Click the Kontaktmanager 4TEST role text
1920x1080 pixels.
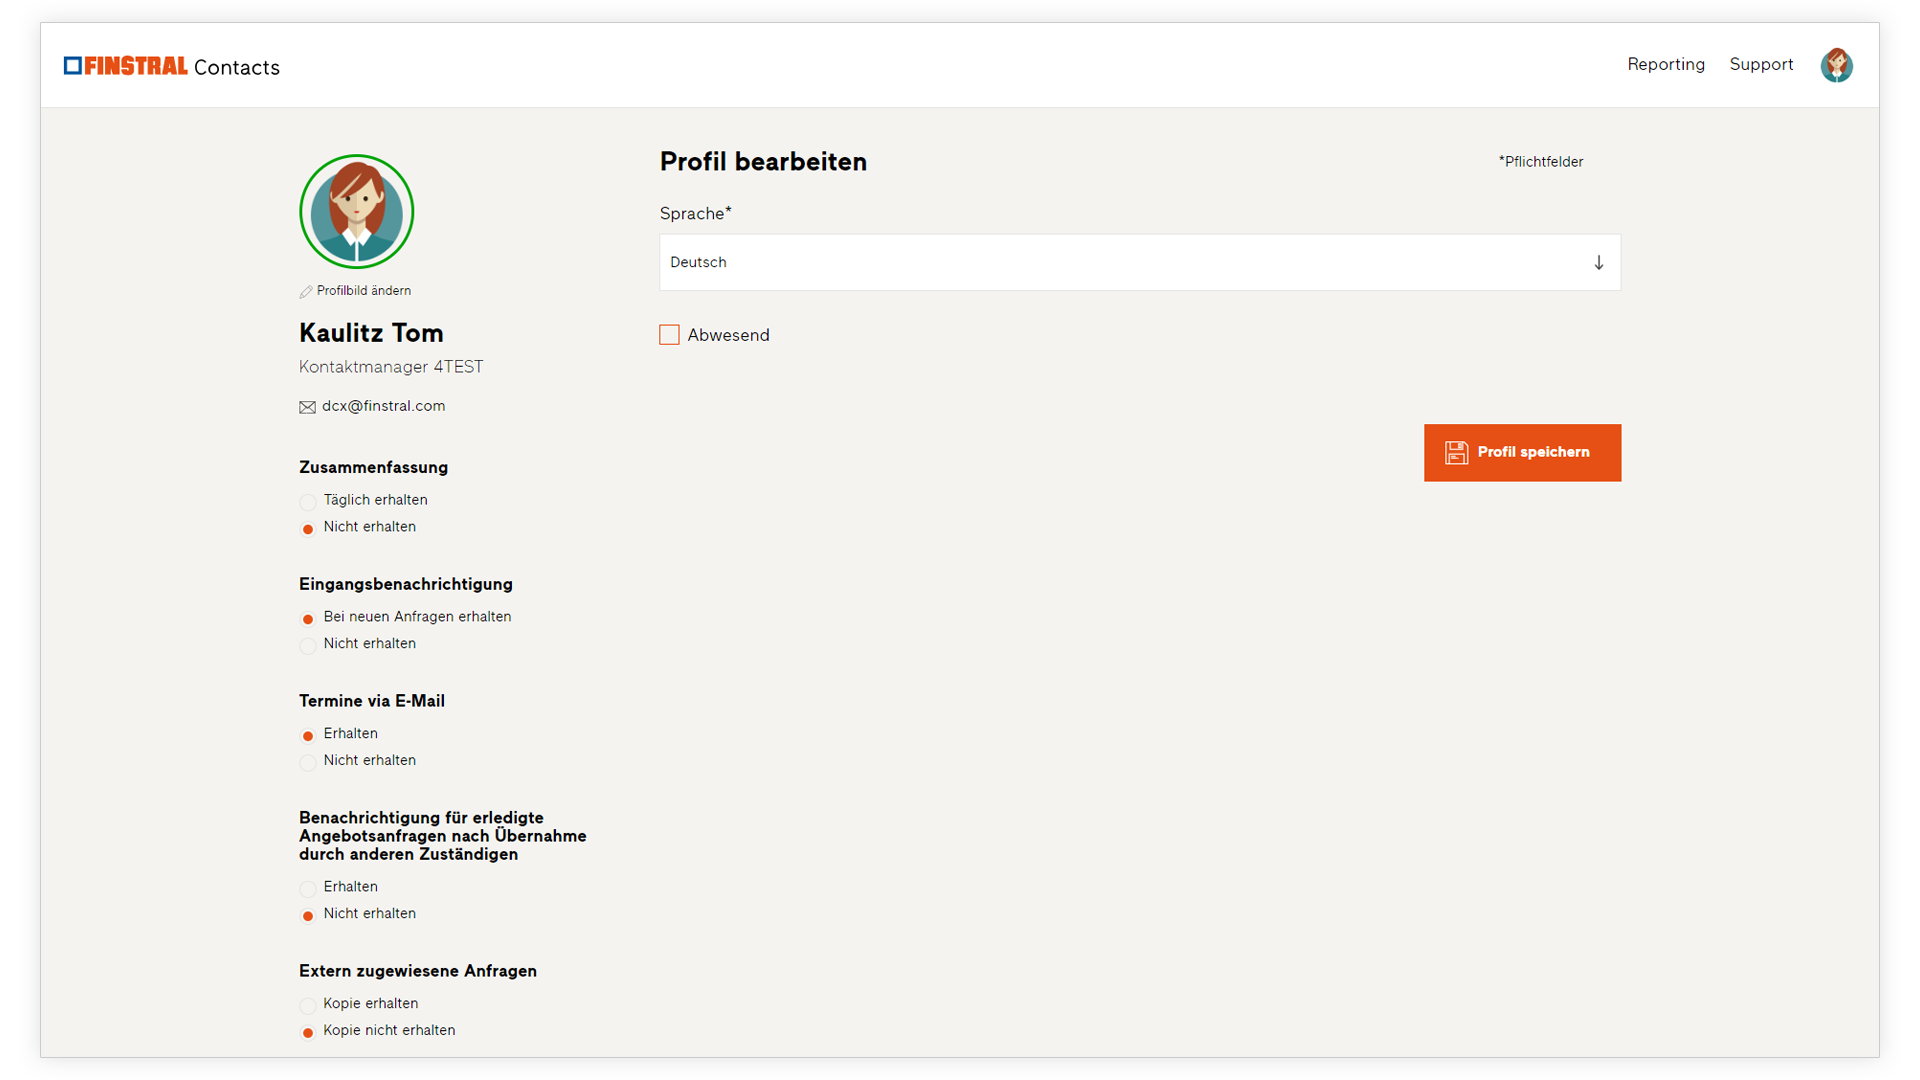click(x=391, y=367)
